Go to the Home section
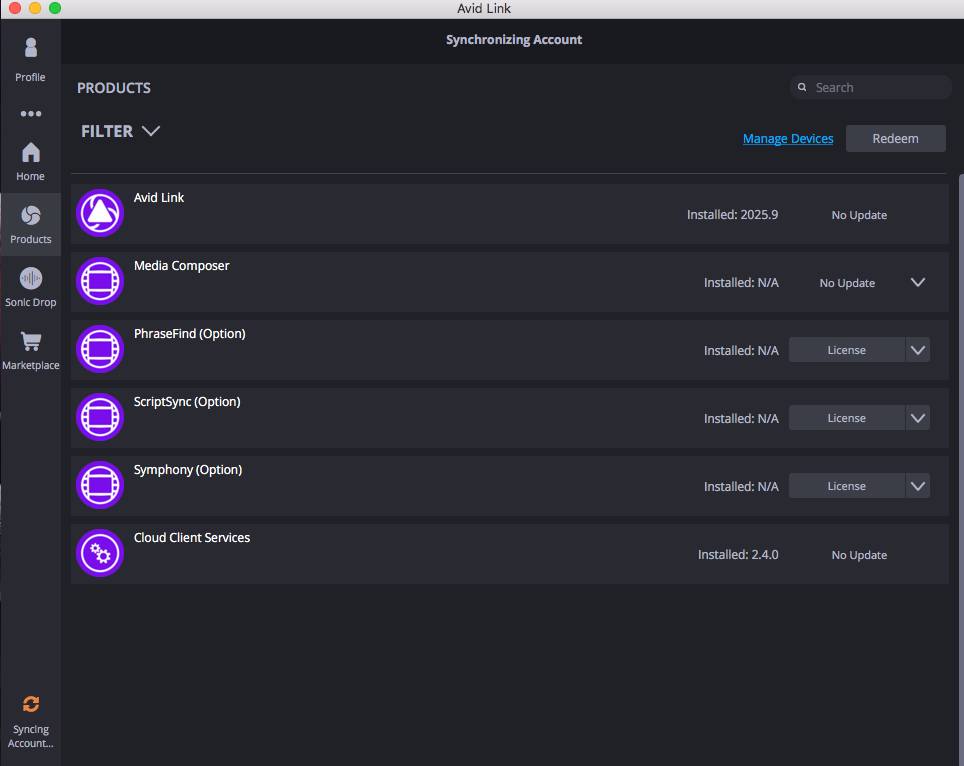This screenshot has height=766, width=964. 30,161
